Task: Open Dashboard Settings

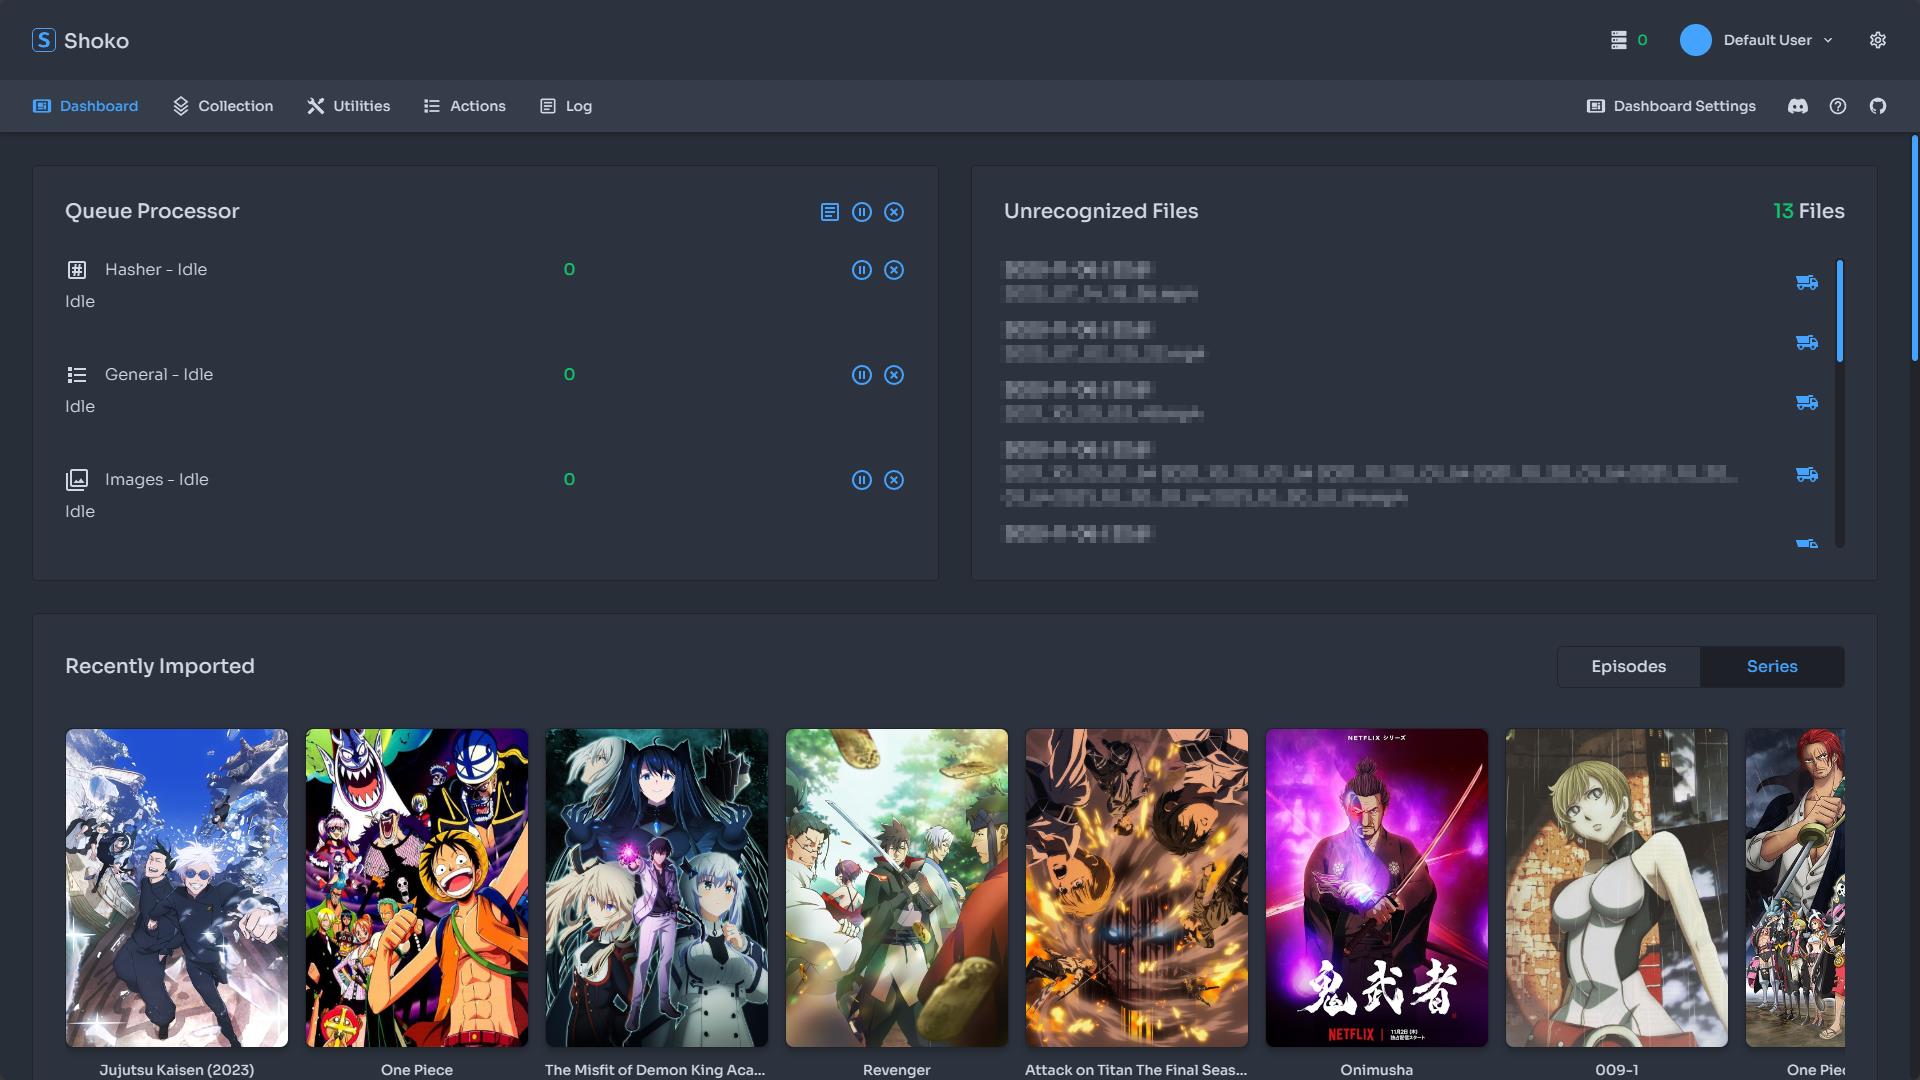Action: click(x=1671, y=106)
